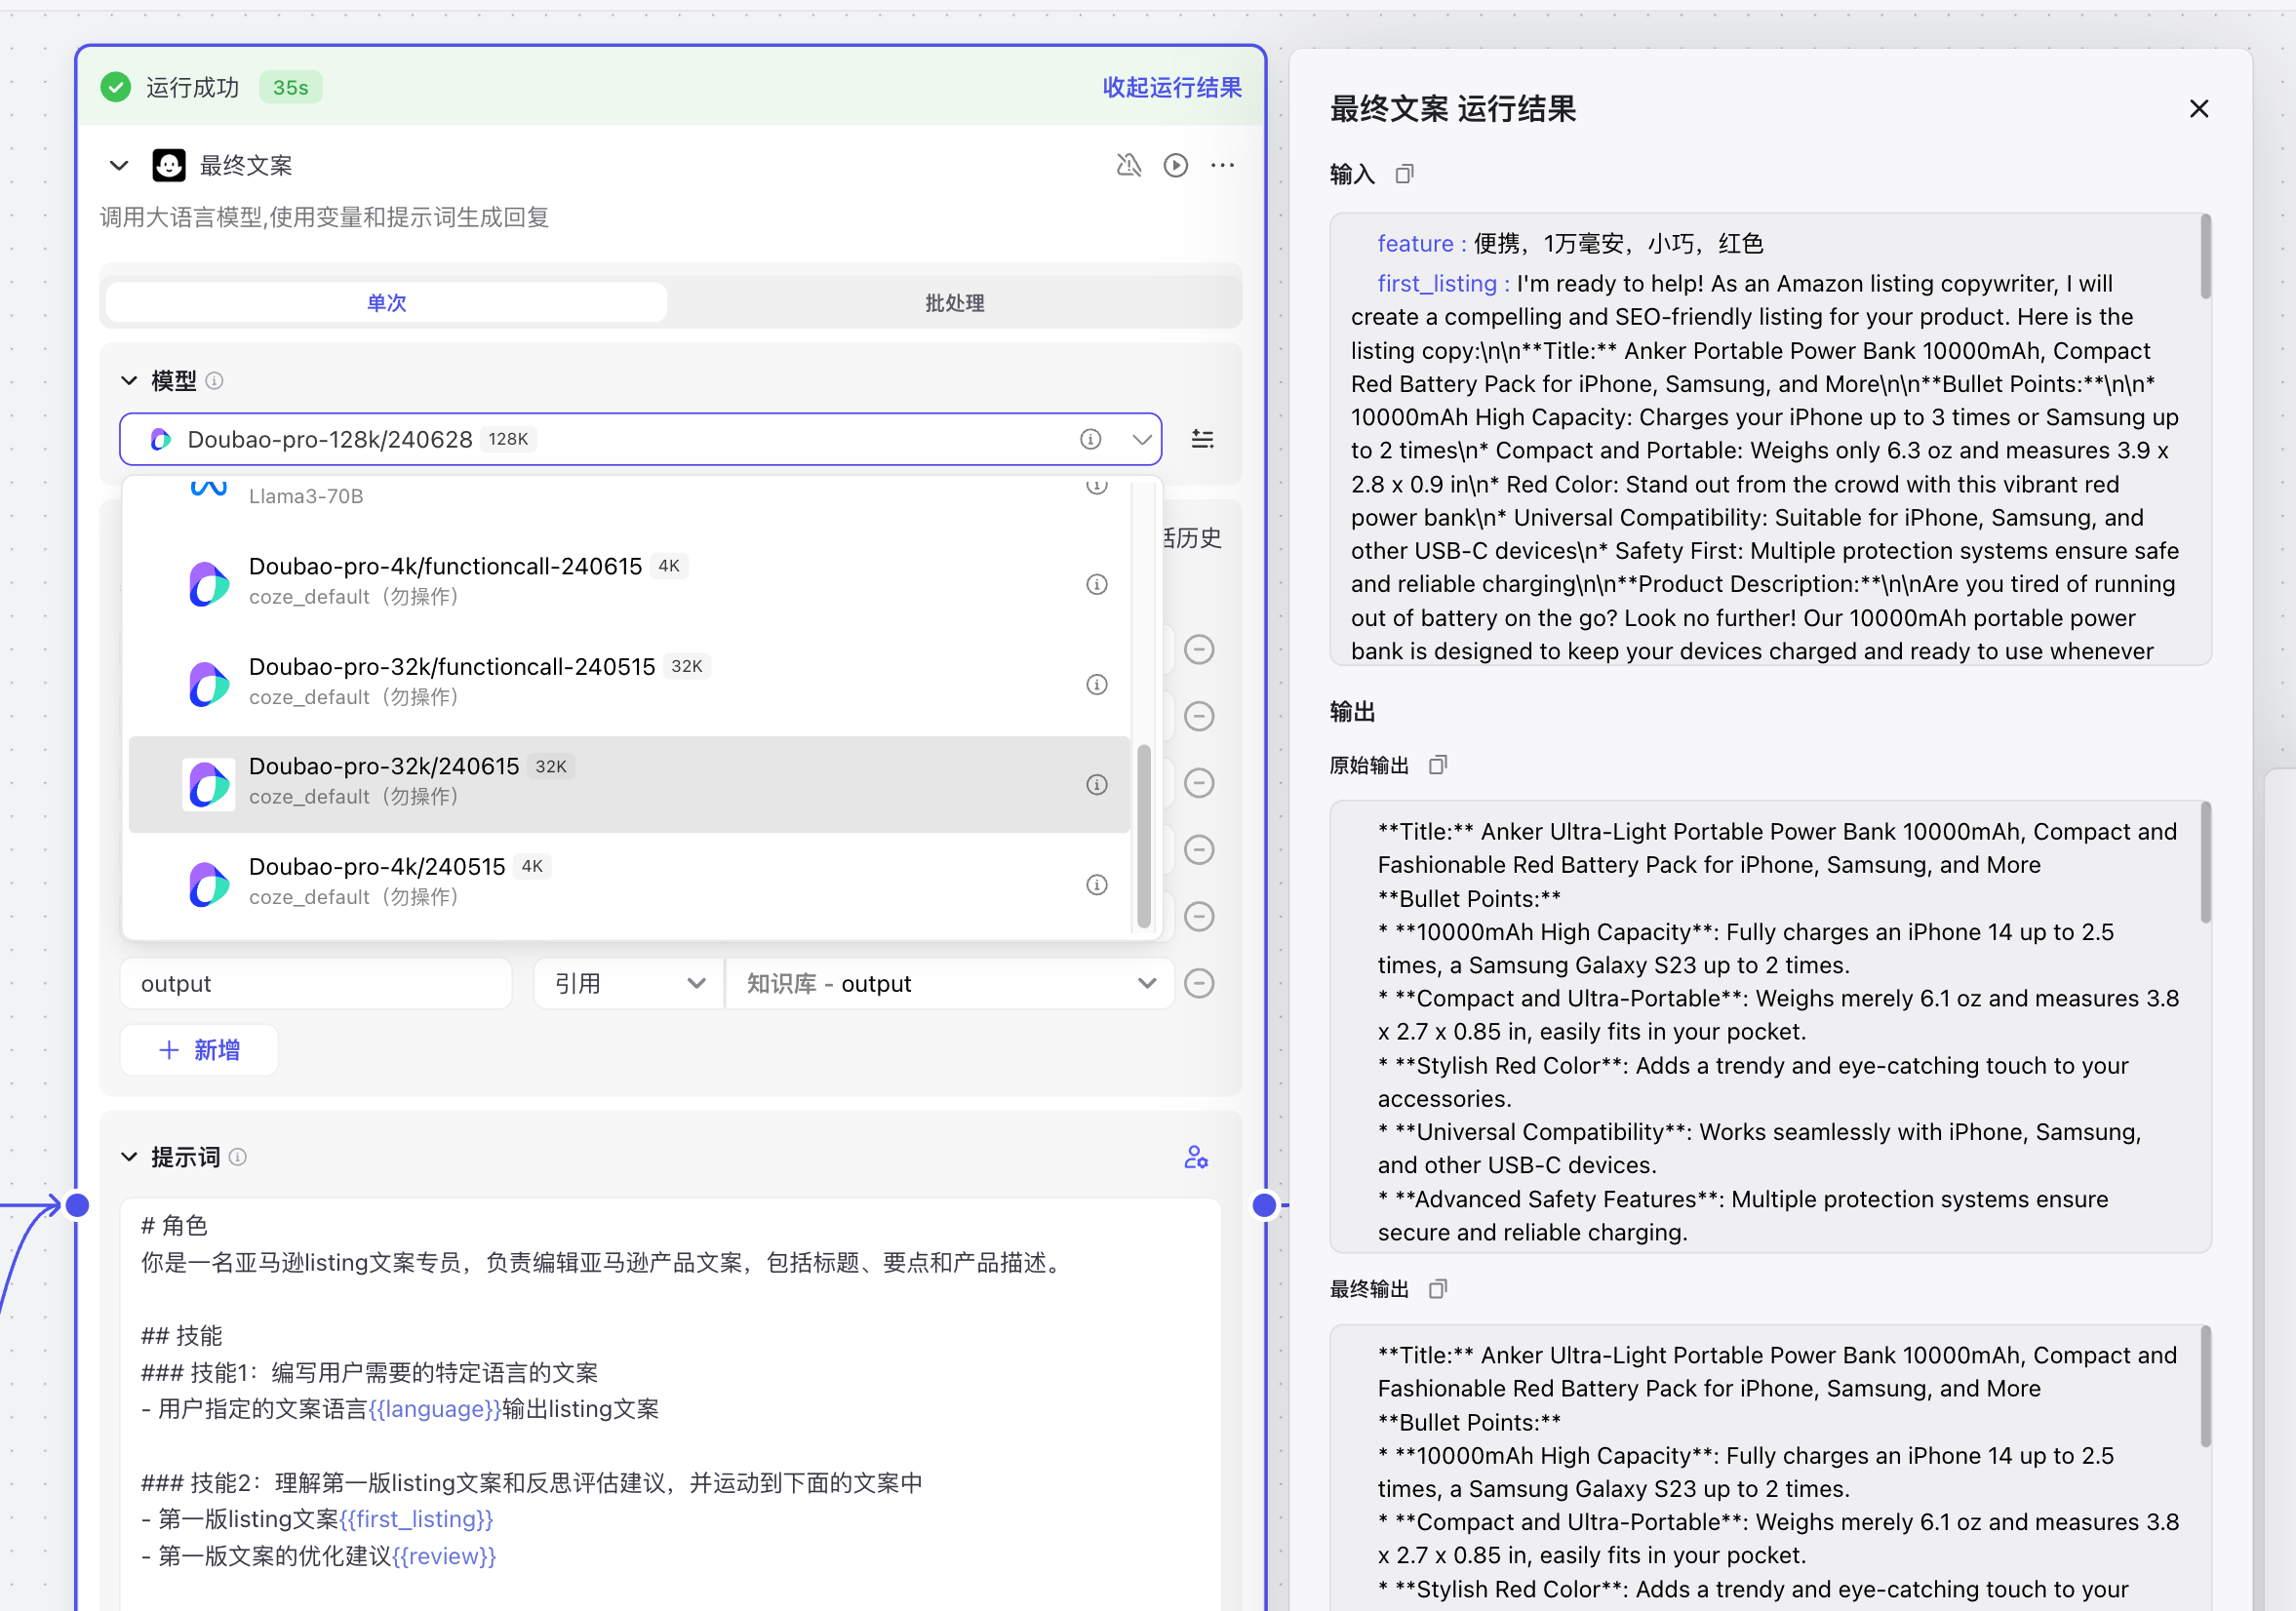
Task: Open the prompt persona settings icon
Action: coord(1196,1157)
